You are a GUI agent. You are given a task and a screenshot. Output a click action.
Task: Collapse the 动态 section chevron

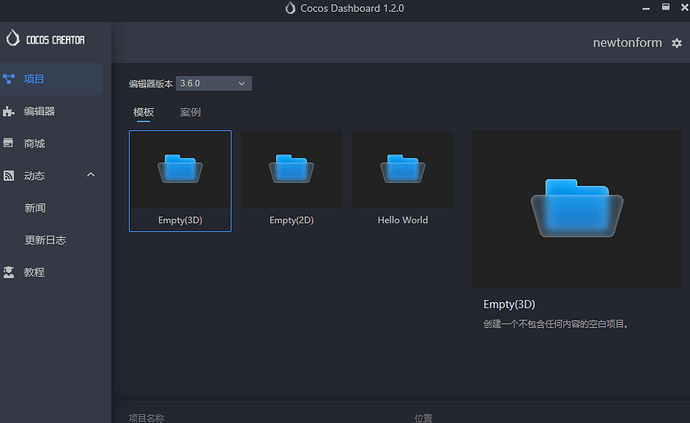point(91,175)
